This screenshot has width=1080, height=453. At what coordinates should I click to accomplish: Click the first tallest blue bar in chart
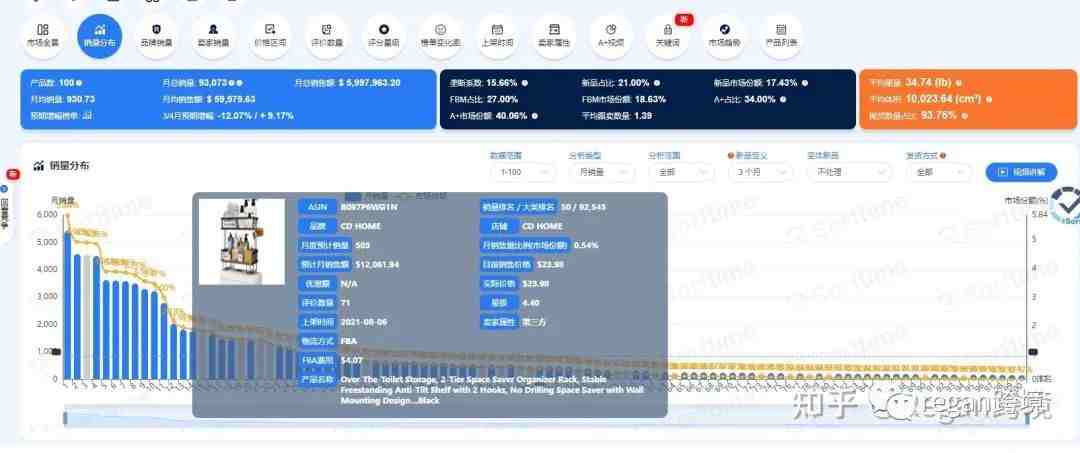pos(68,305)
